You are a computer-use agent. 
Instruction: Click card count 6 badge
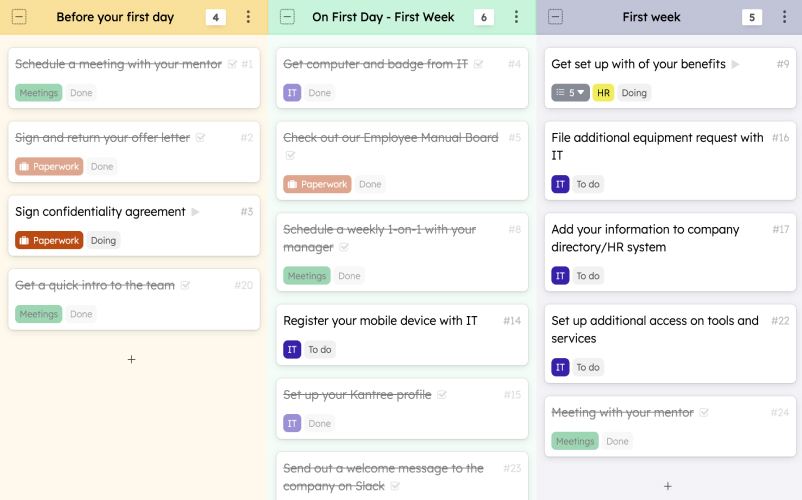[x=483, y=17]
